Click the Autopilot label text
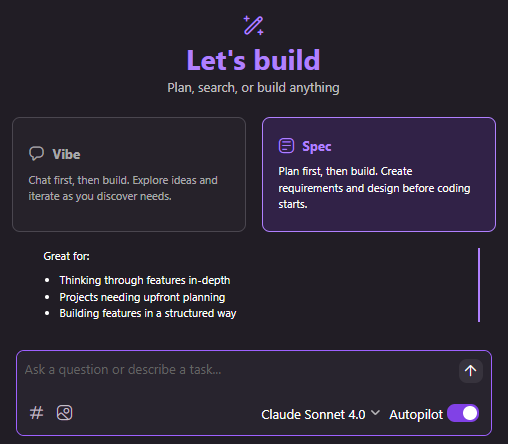 click(416, 415)
